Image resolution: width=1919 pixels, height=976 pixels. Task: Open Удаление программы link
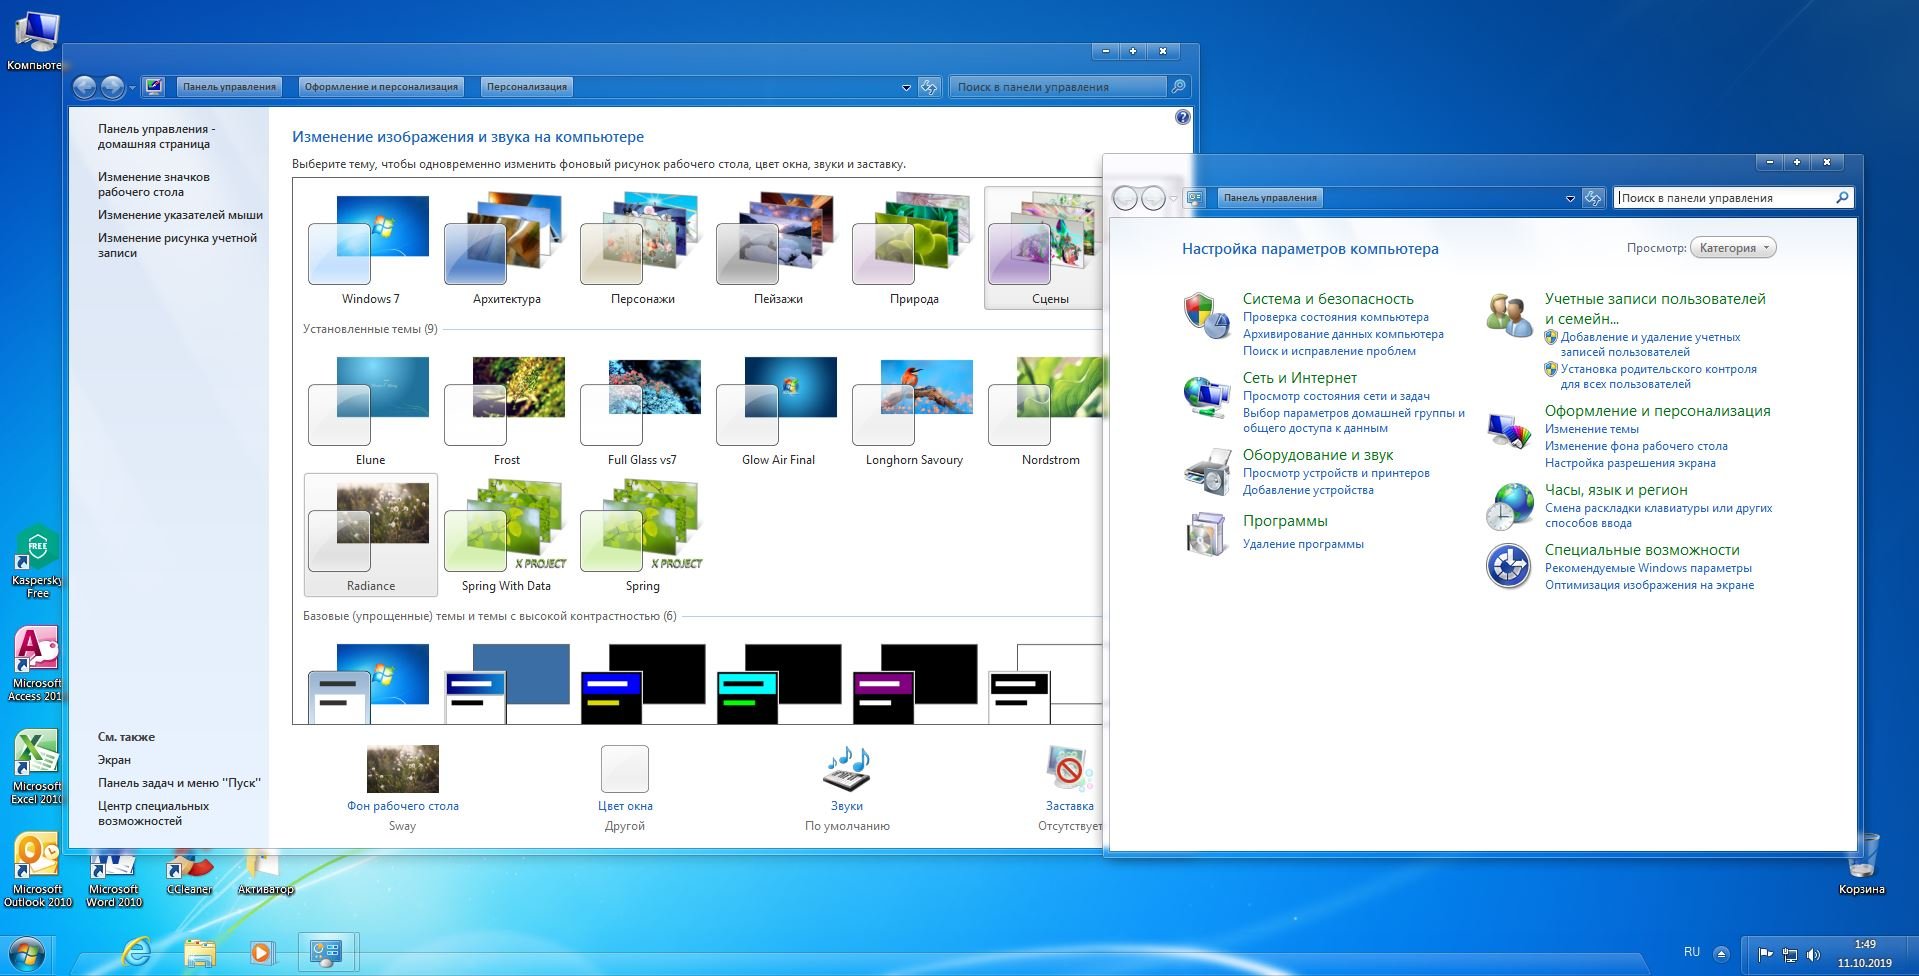point(1303,544)
